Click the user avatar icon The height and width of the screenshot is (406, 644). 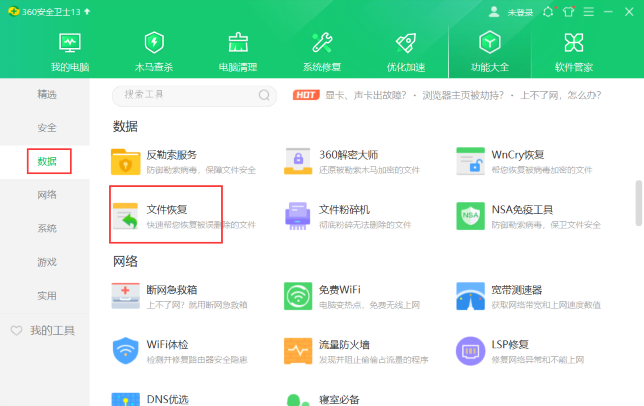[x=494, y=12]
